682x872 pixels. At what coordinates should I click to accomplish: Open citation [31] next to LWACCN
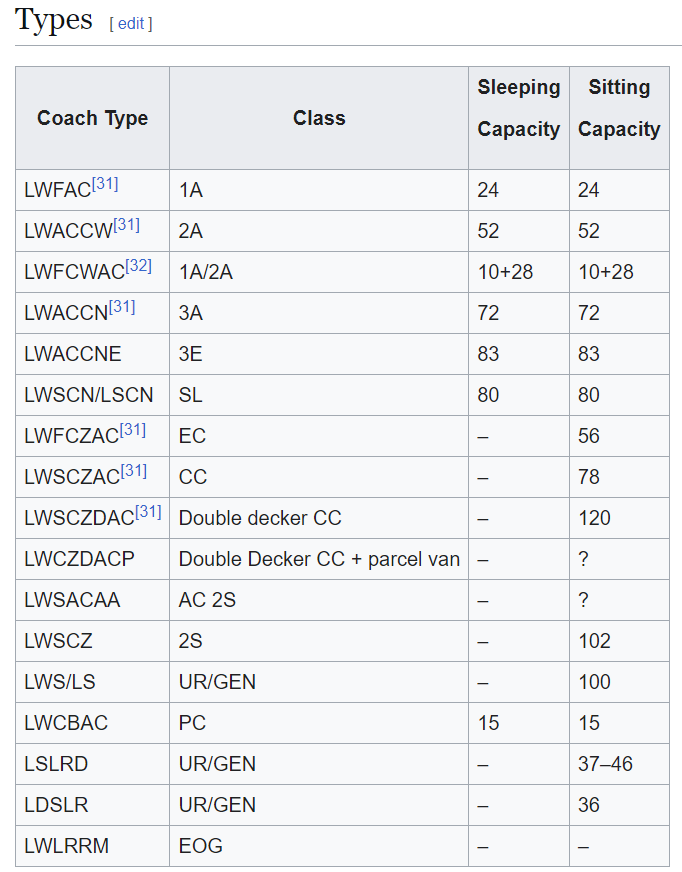[122, 306]
